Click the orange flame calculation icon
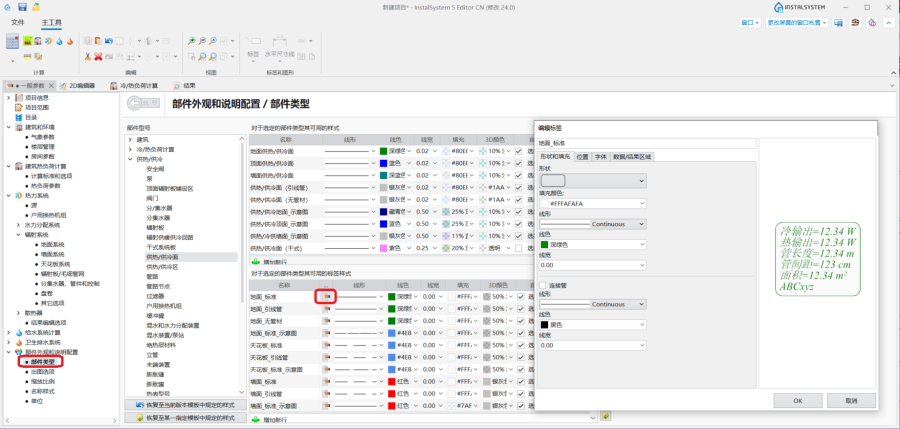This screenshot has width=900, height=429. [x=70, y=41]
